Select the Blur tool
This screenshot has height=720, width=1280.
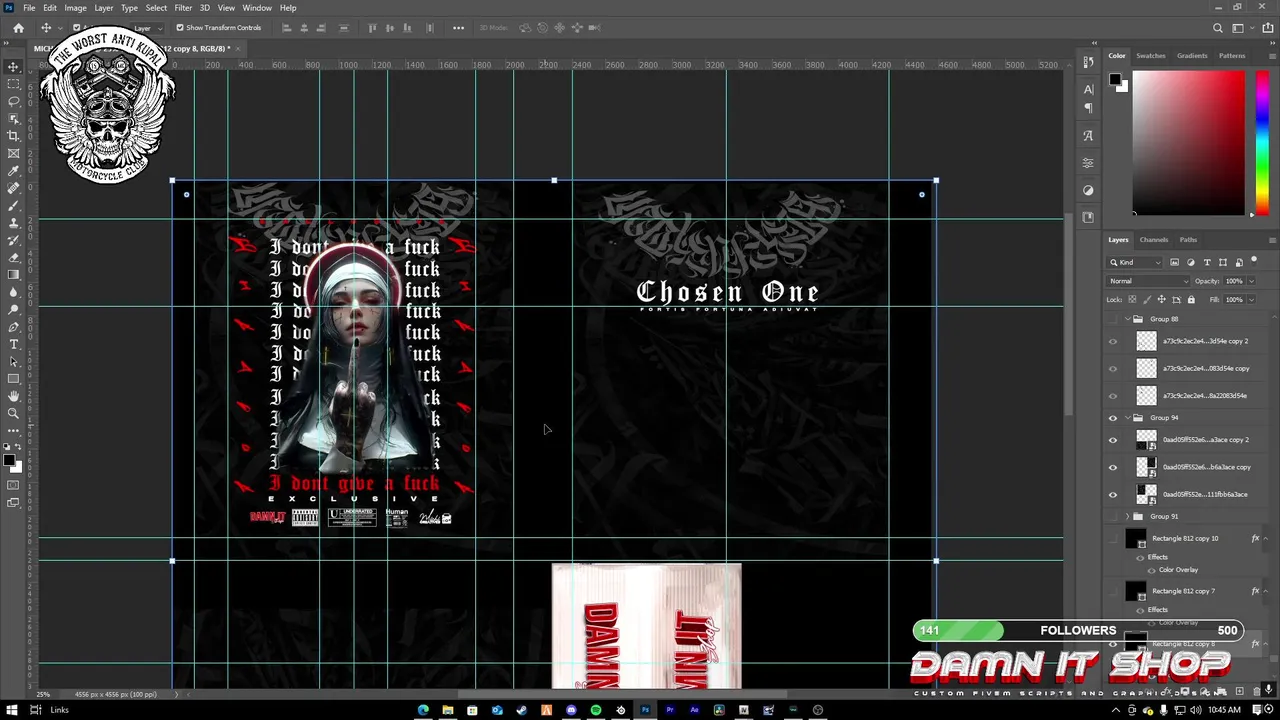point(13,292)
